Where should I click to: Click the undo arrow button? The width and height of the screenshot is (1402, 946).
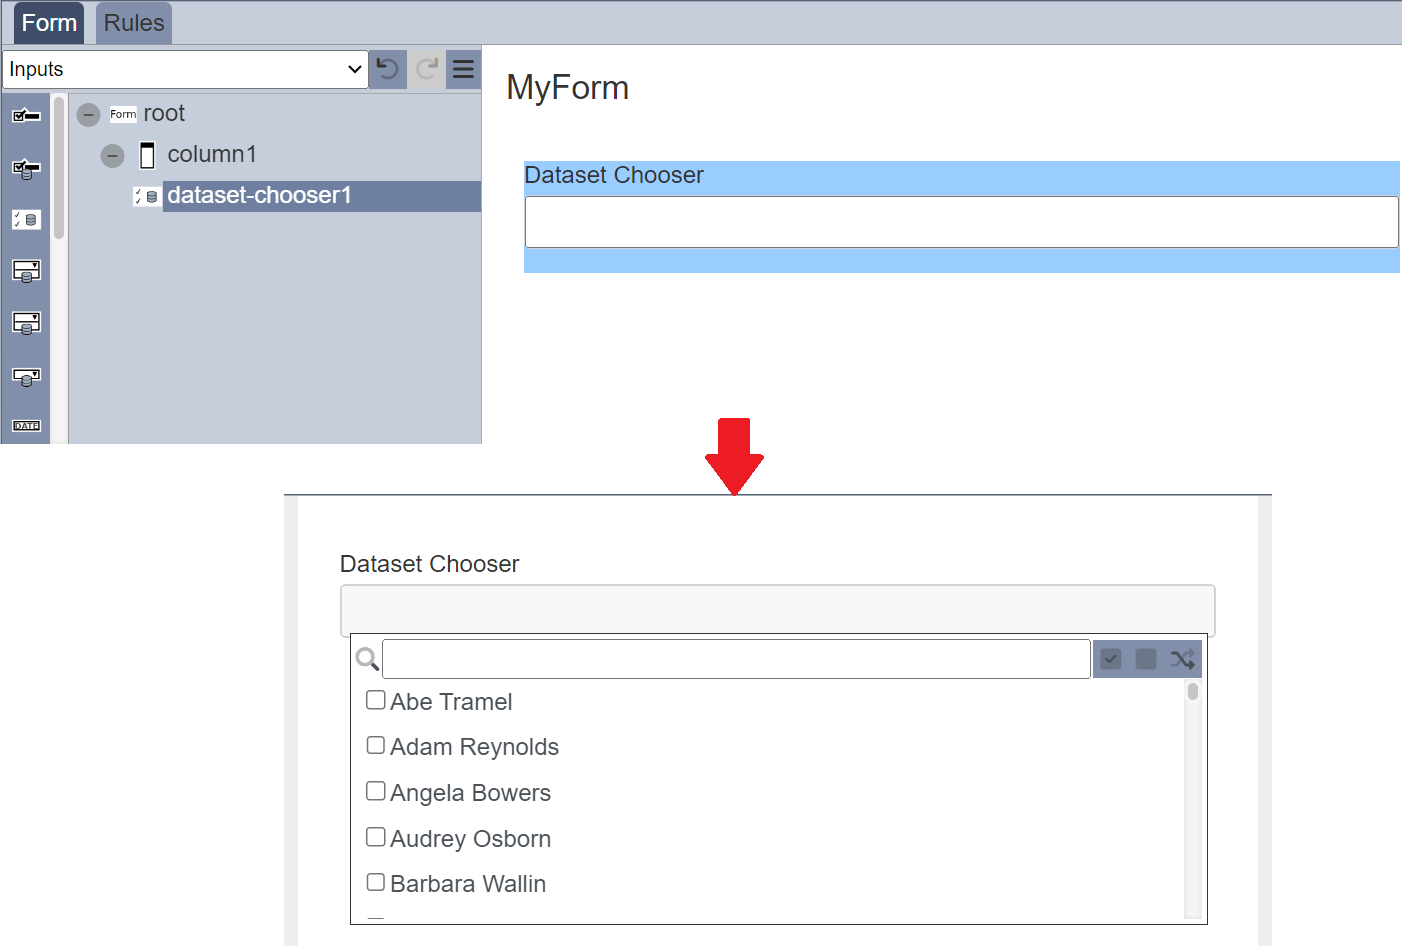point(387,69)
